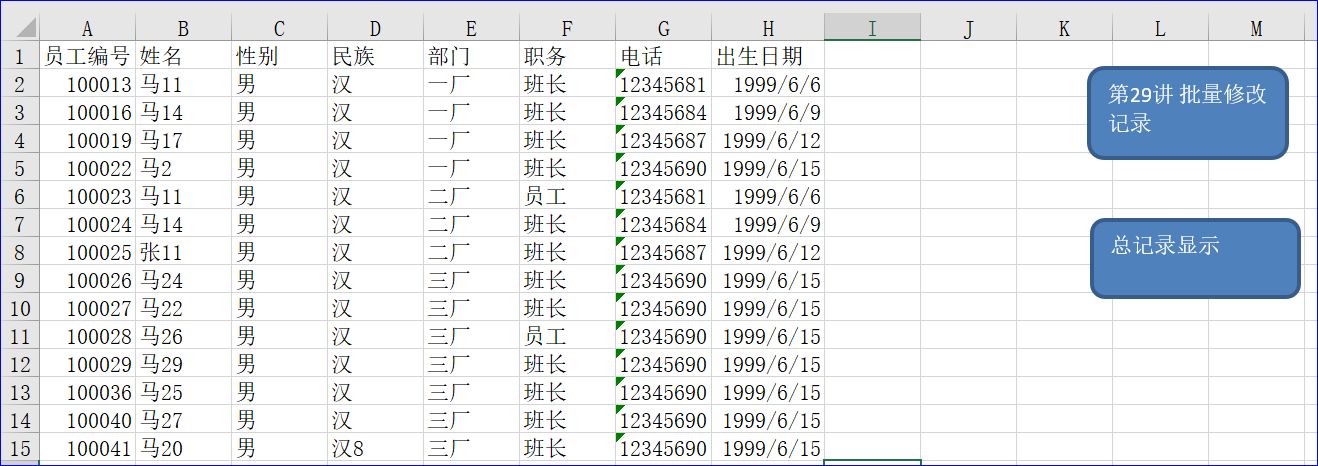Select column G header

click(x=664, y=28)
